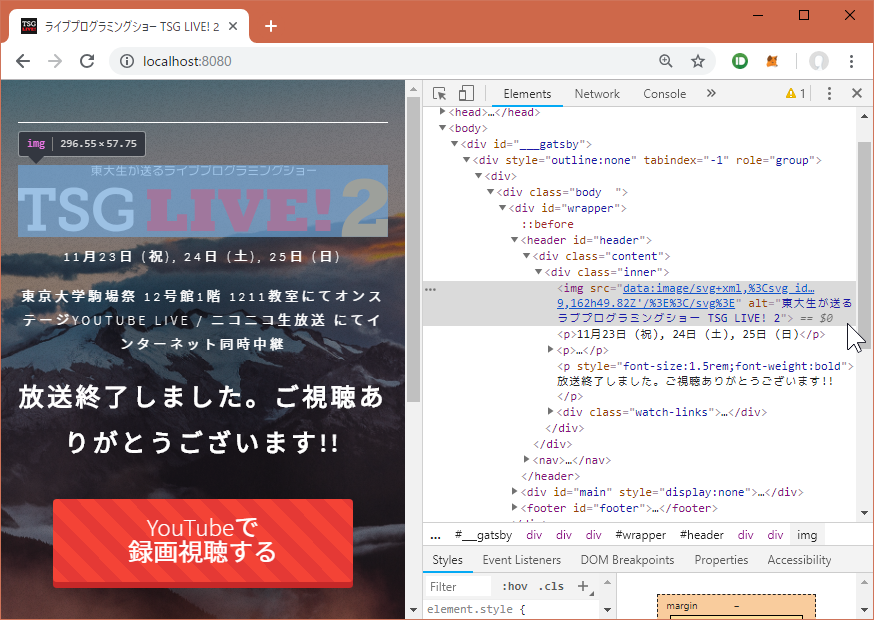
Task: Switch to the Elements tab
Action: coord(527,94)
